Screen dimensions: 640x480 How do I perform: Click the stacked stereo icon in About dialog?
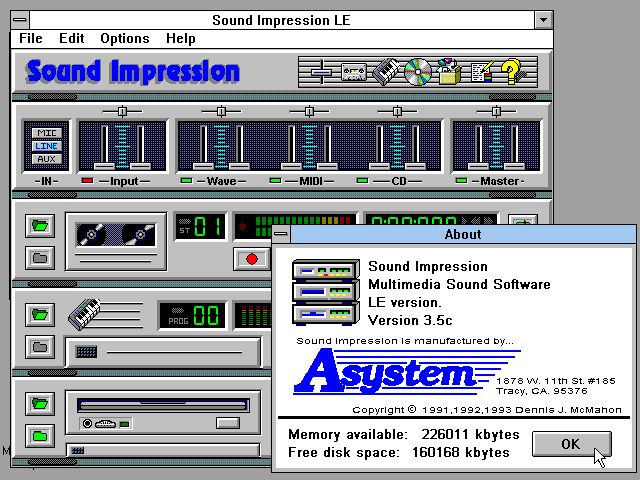pos(326,292)
